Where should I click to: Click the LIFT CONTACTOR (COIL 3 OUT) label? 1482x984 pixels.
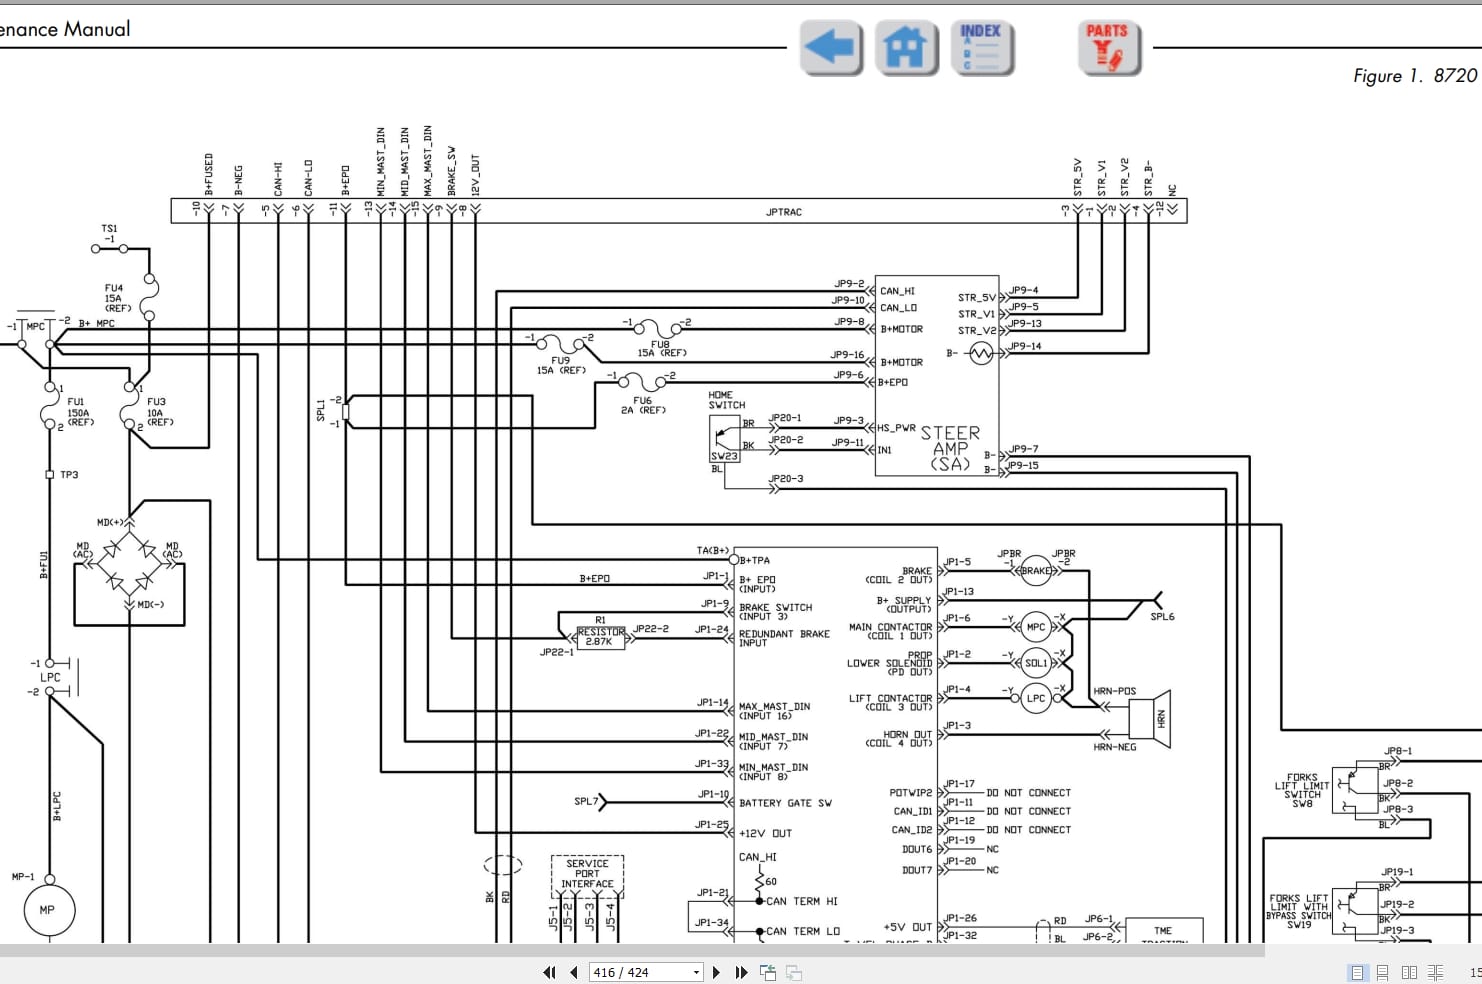click(890, 702)
